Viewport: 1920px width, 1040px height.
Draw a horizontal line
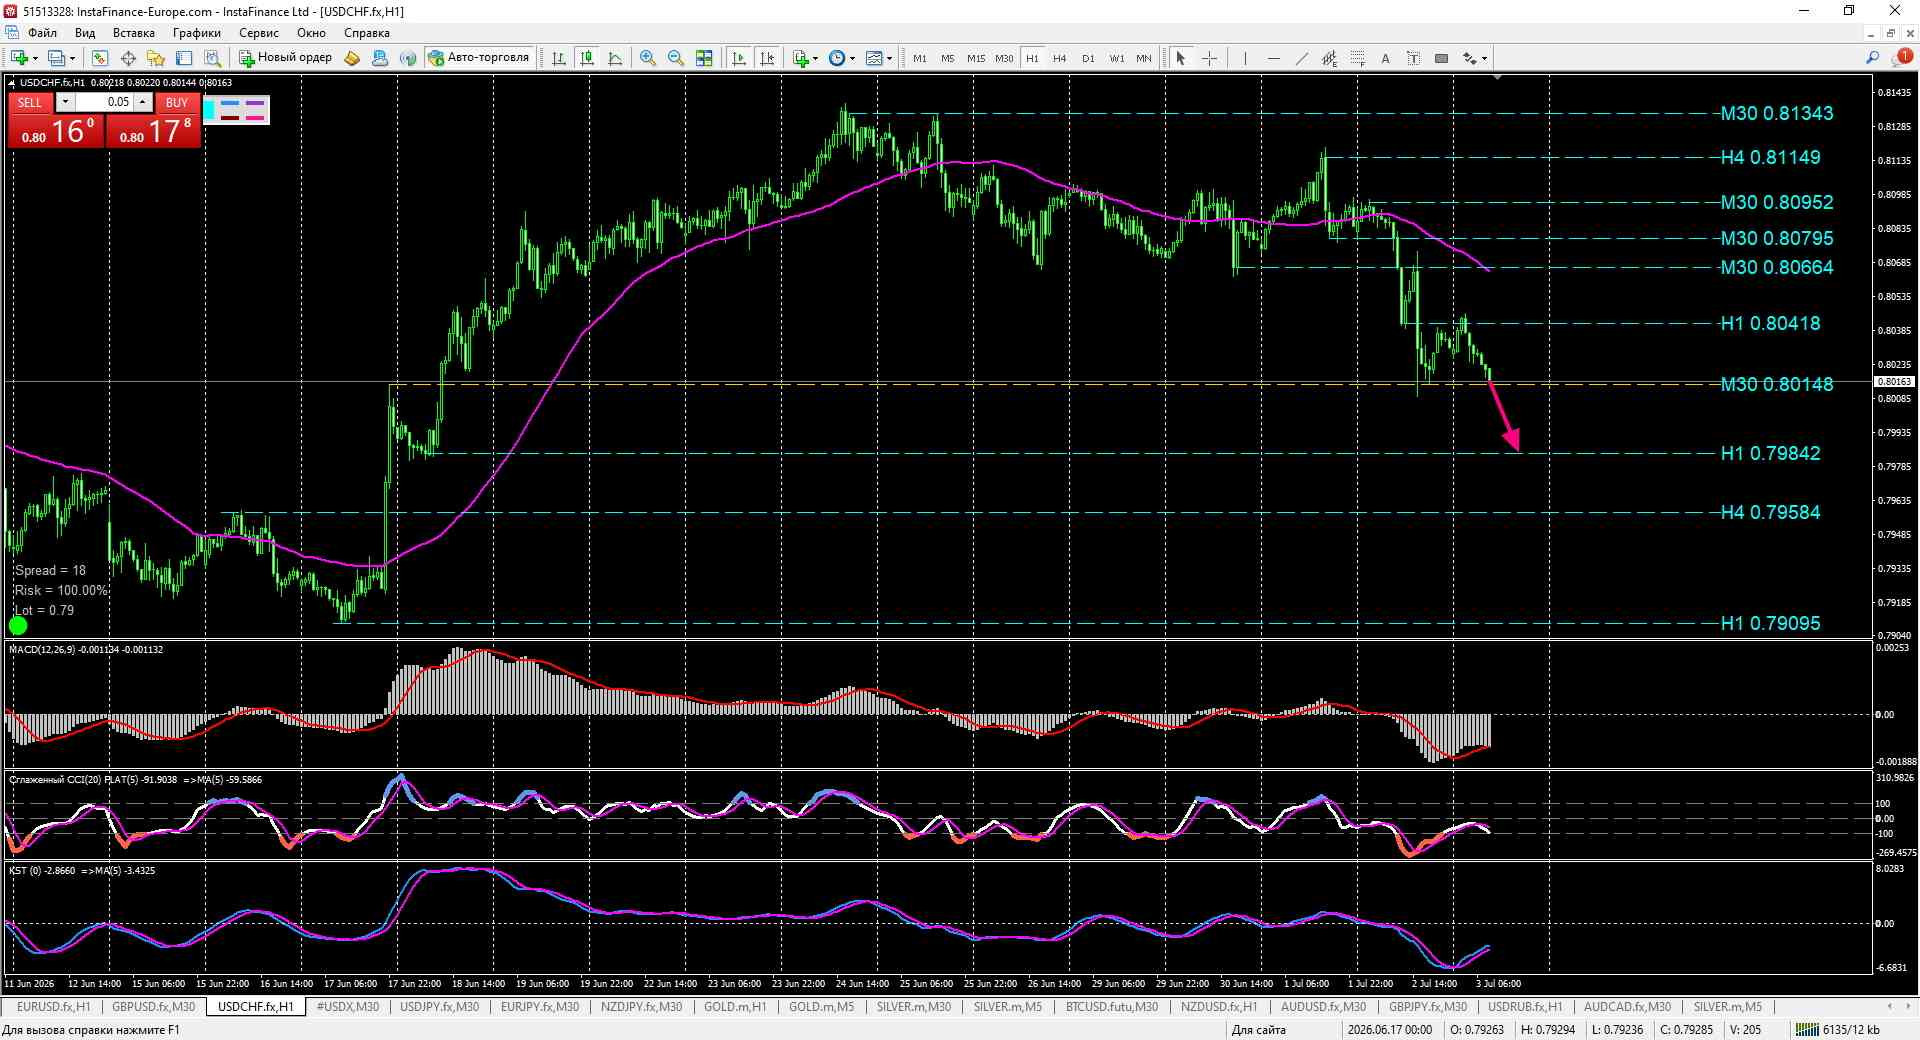tap(1273, 58)
